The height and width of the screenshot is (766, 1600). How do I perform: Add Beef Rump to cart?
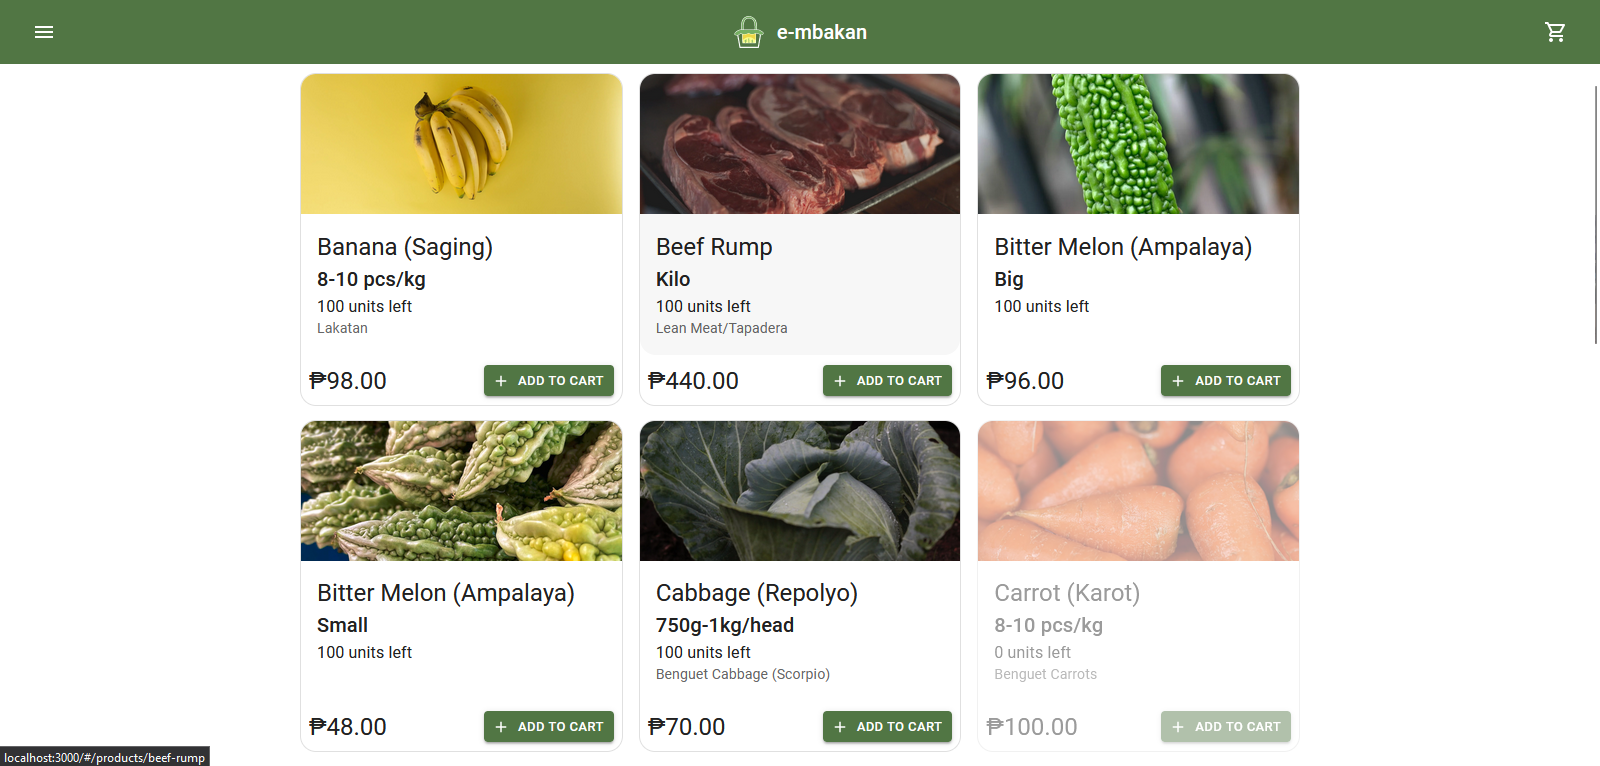click(887, 381)
